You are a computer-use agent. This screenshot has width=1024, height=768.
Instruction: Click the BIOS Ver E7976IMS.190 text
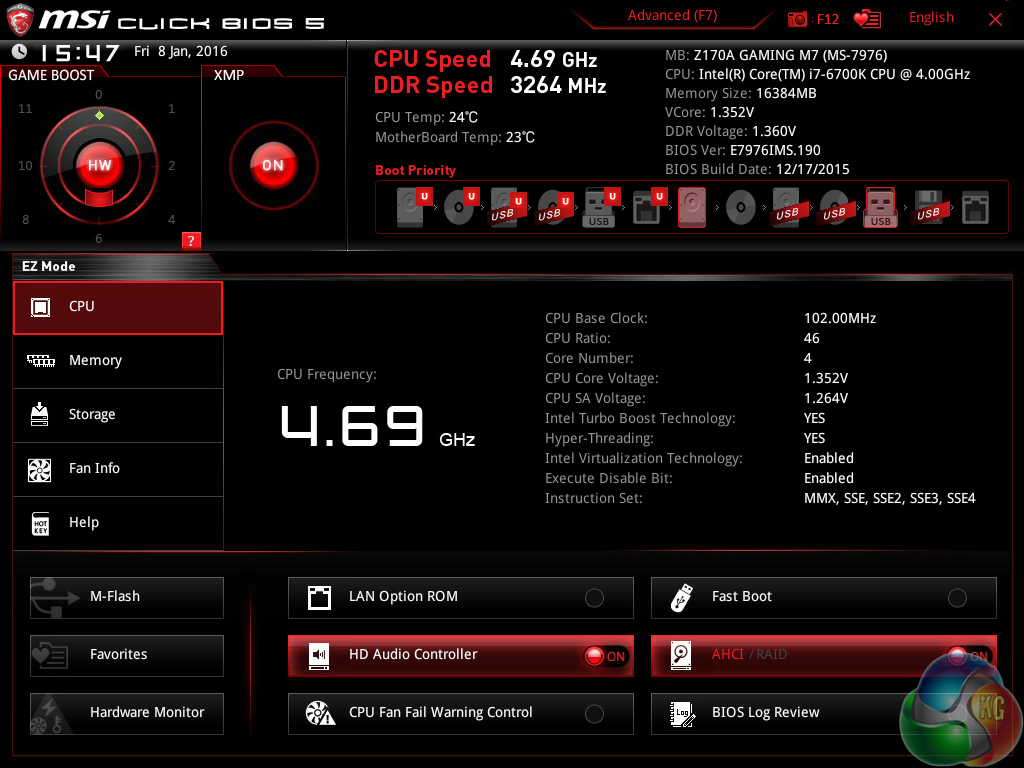pyautogui.click(x=743, y=150)
